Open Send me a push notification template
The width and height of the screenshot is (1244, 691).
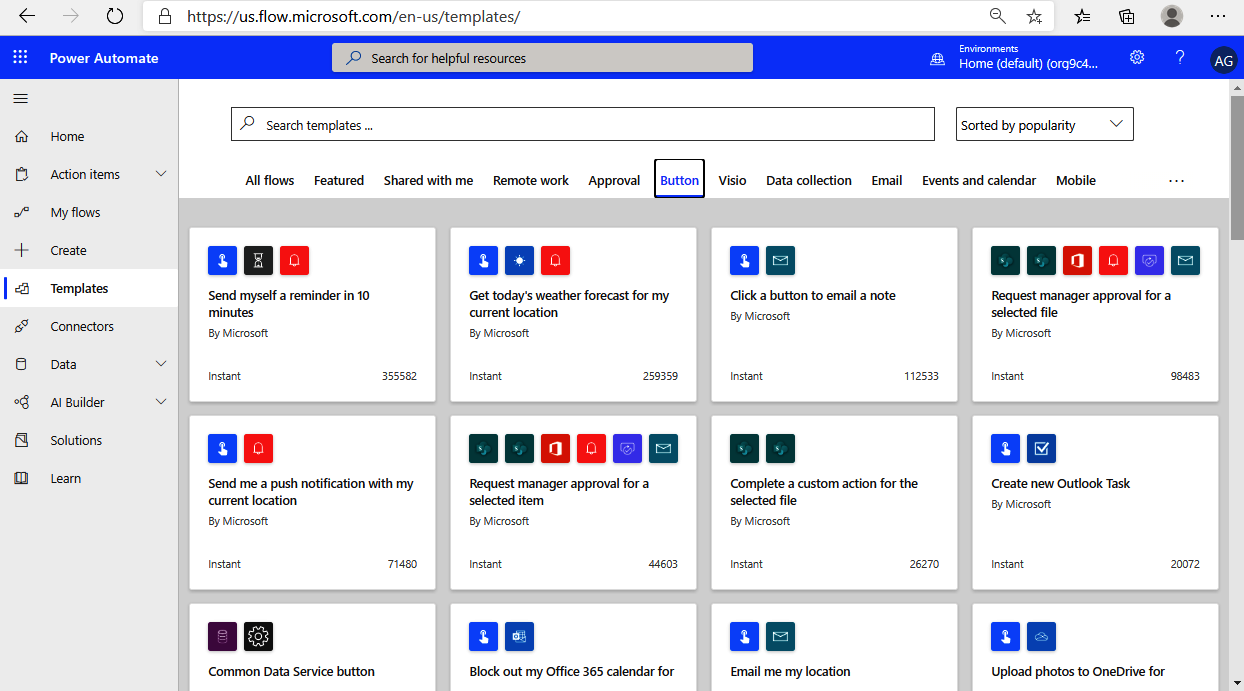(x=312, y=503)
